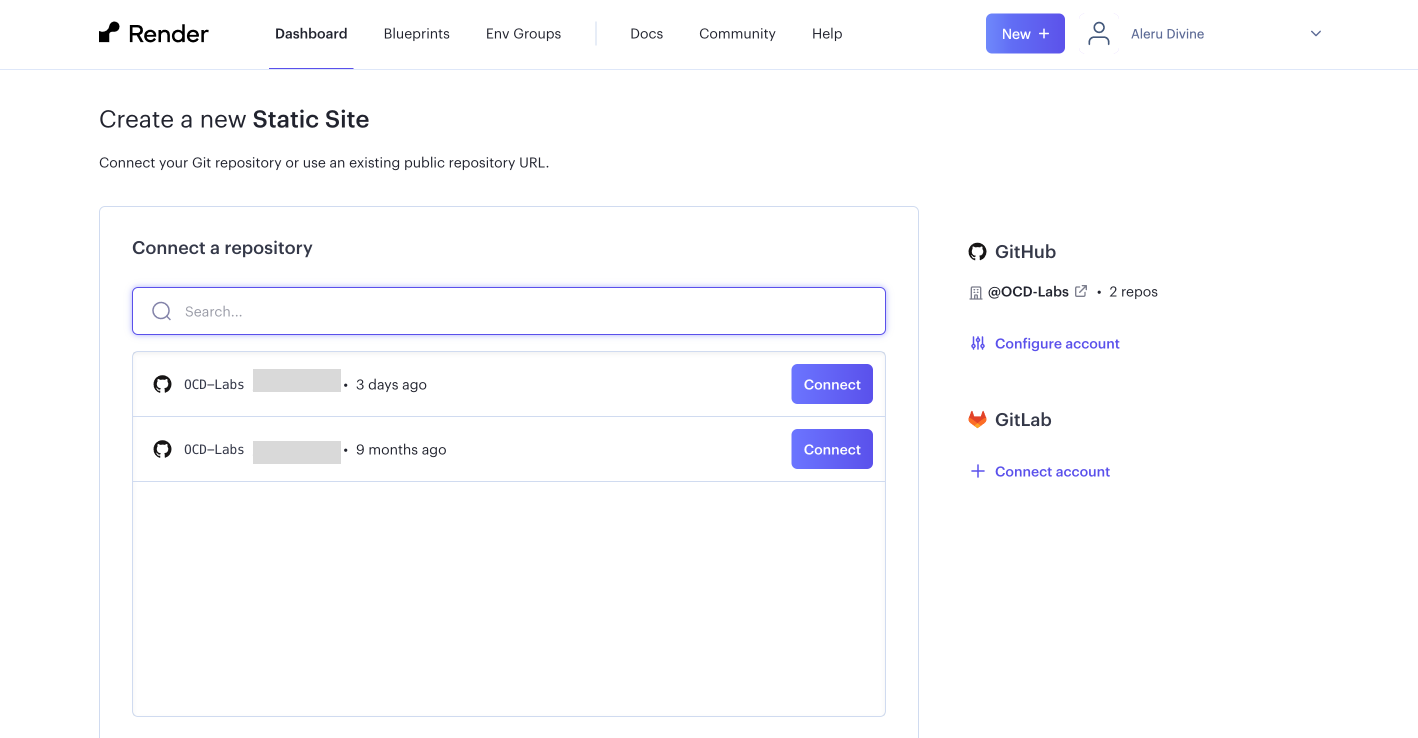Screen dimensions: 1418x738
Task: Open Env Groups page
Action: point(523,34)
